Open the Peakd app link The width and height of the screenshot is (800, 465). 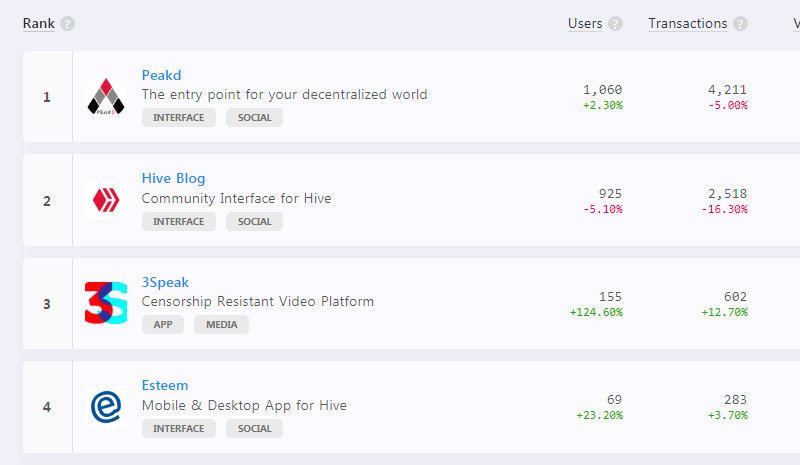pyautogui.click(x=161, y=75)
